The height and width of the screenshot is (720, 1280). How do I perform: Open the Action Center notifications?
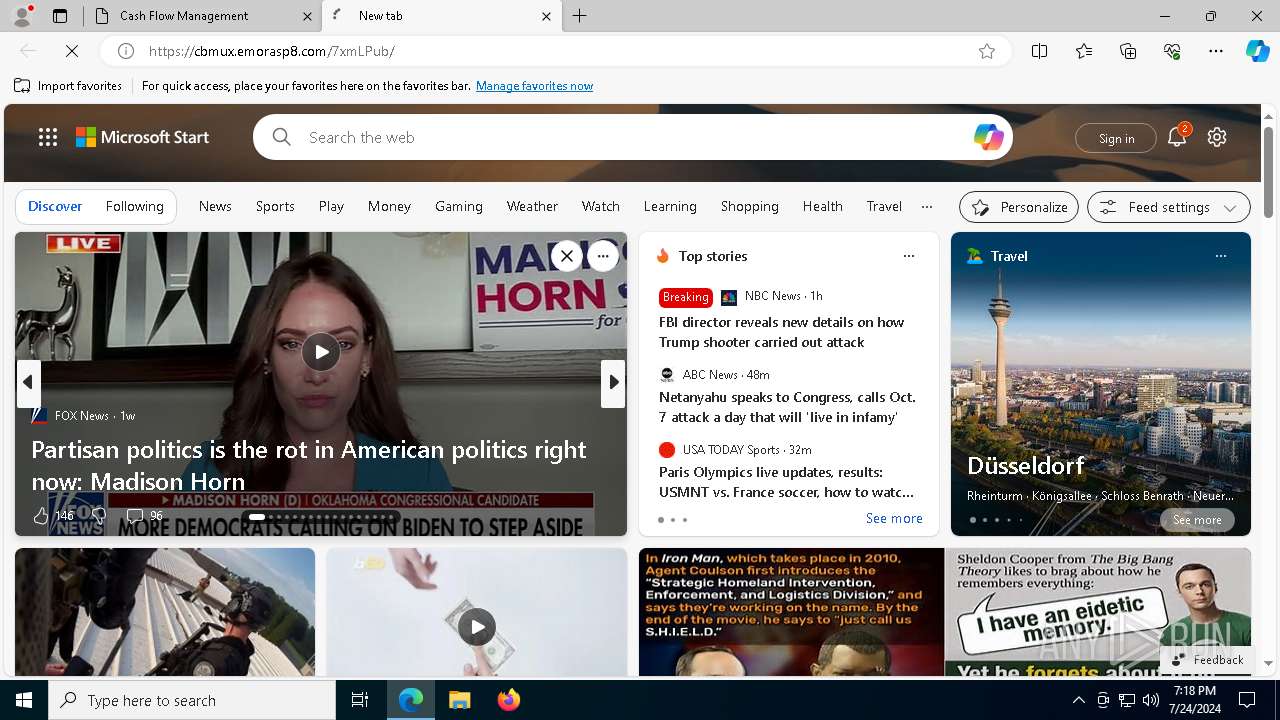1247,700
